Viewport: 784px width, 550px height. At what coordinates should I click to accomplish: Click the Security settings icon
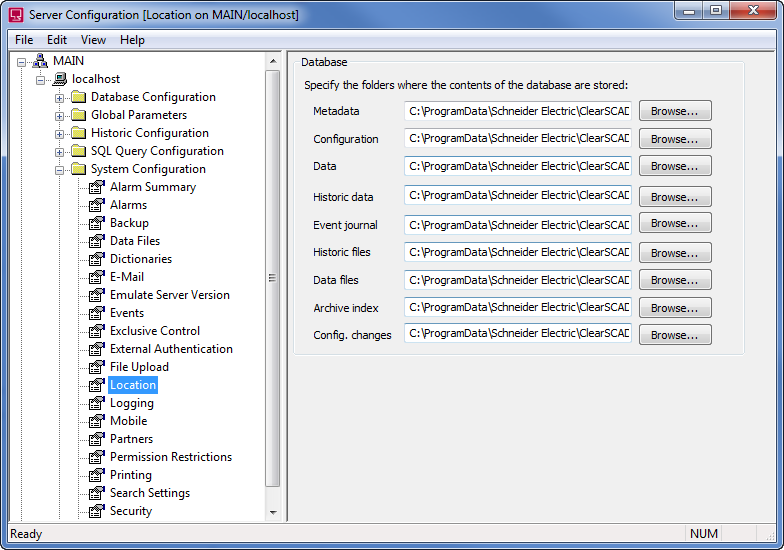(x=96, y=511)
